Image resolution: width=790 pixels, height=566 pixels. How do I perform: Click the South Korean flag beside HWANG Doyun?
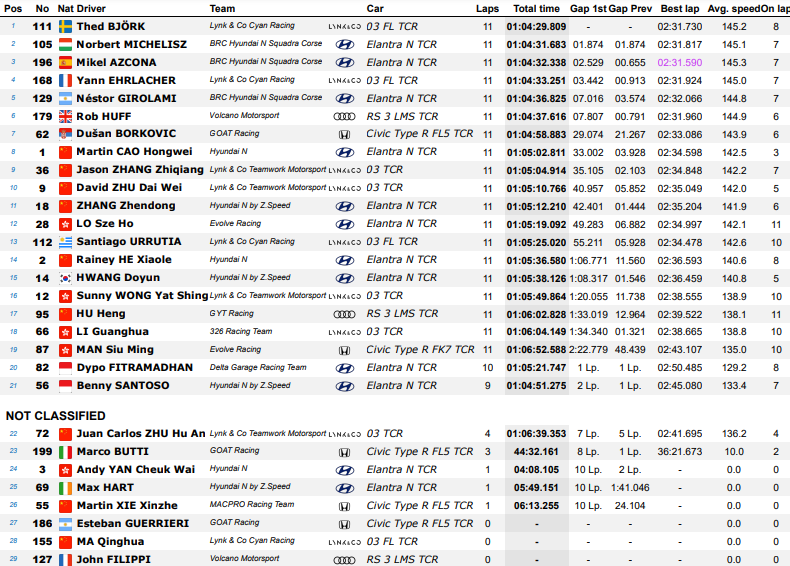coord(65,278)
